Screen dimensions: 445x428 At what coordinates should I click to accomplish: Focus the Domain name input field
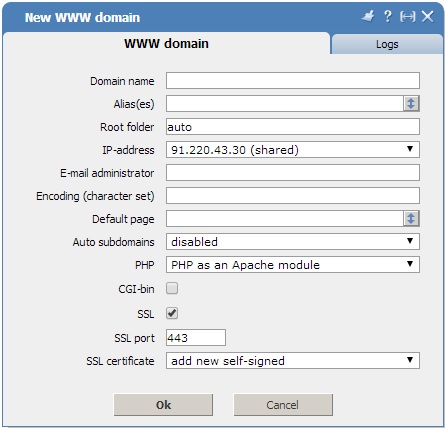coord(293,81)
